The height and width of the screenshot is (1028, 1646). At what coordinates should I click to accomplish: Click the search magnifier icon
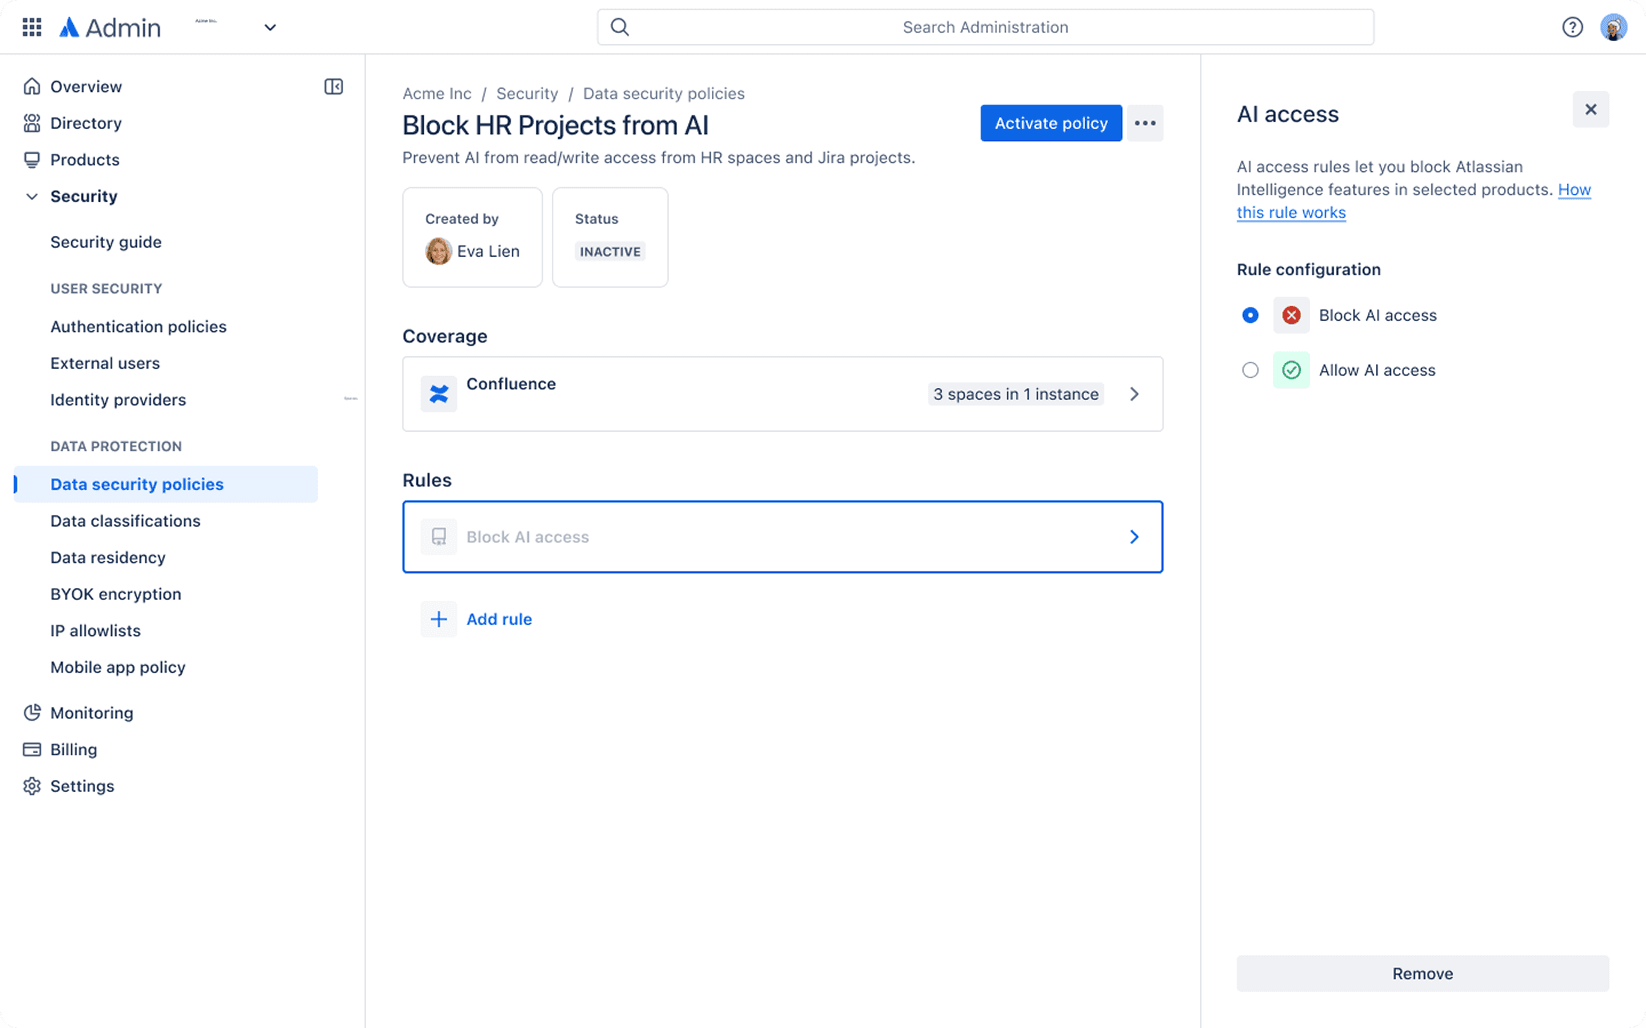point(620,27)
